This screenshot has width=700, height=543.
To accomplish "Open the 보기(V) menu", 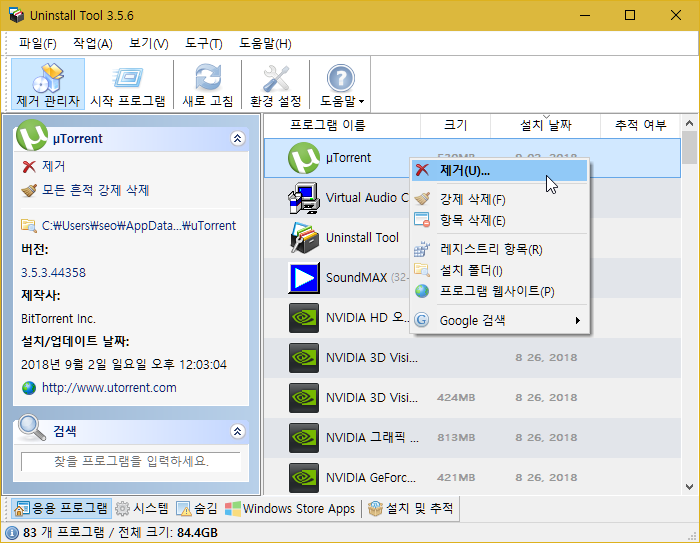I will point(149,44).
